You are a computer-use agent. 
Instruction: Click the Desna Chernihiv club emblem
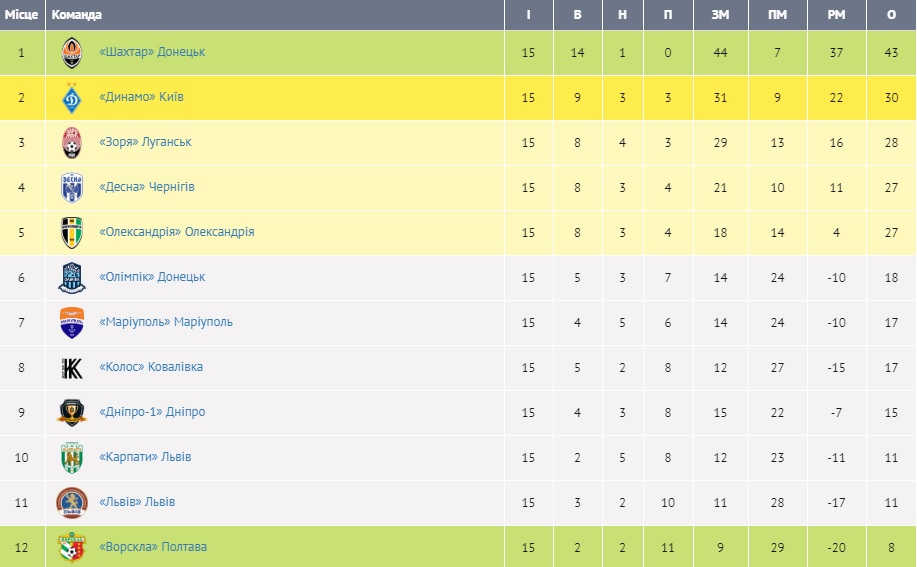click(72, 187)
